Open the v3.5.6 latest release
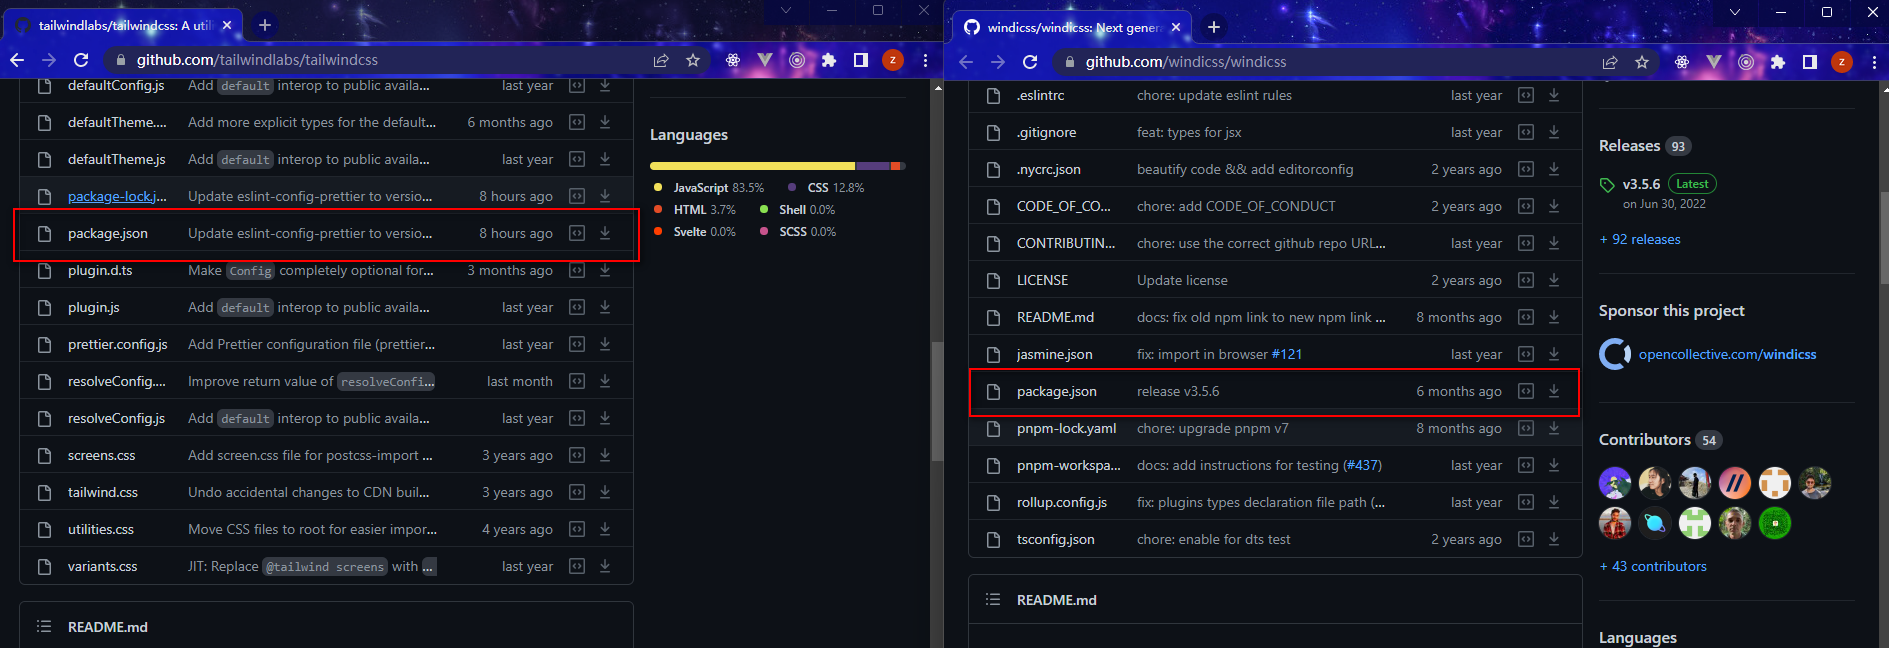The image size is (1889, 648). tap(1641, 184)
